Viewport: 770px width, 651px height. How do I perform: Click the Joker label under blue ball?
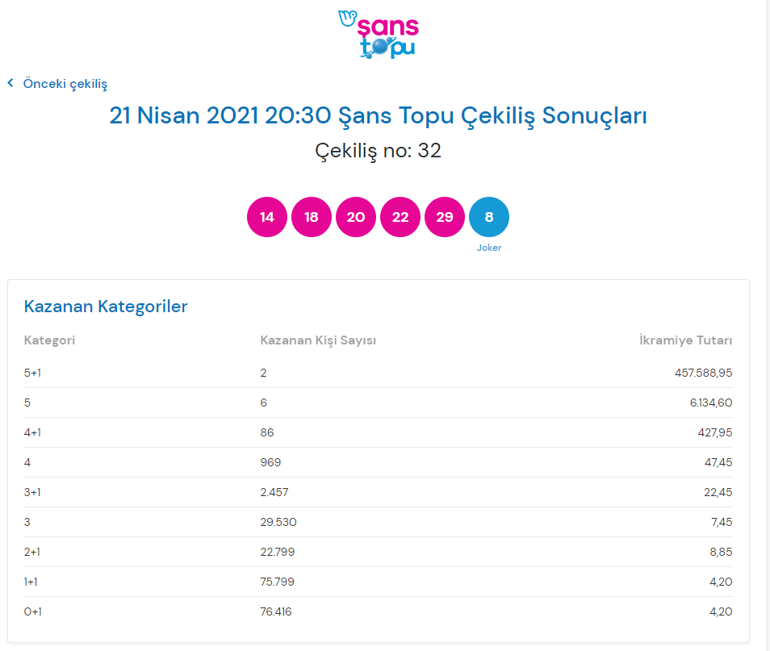coord(489,248)
